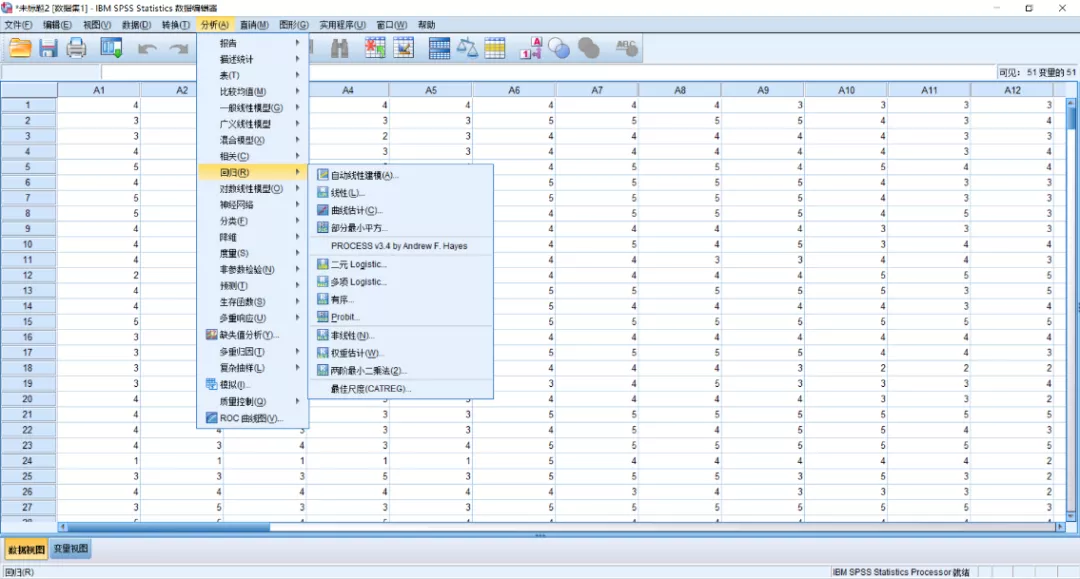1080x579 pixels.
Task: Click the Open file folder icon
Action: (x=20, y=48)
